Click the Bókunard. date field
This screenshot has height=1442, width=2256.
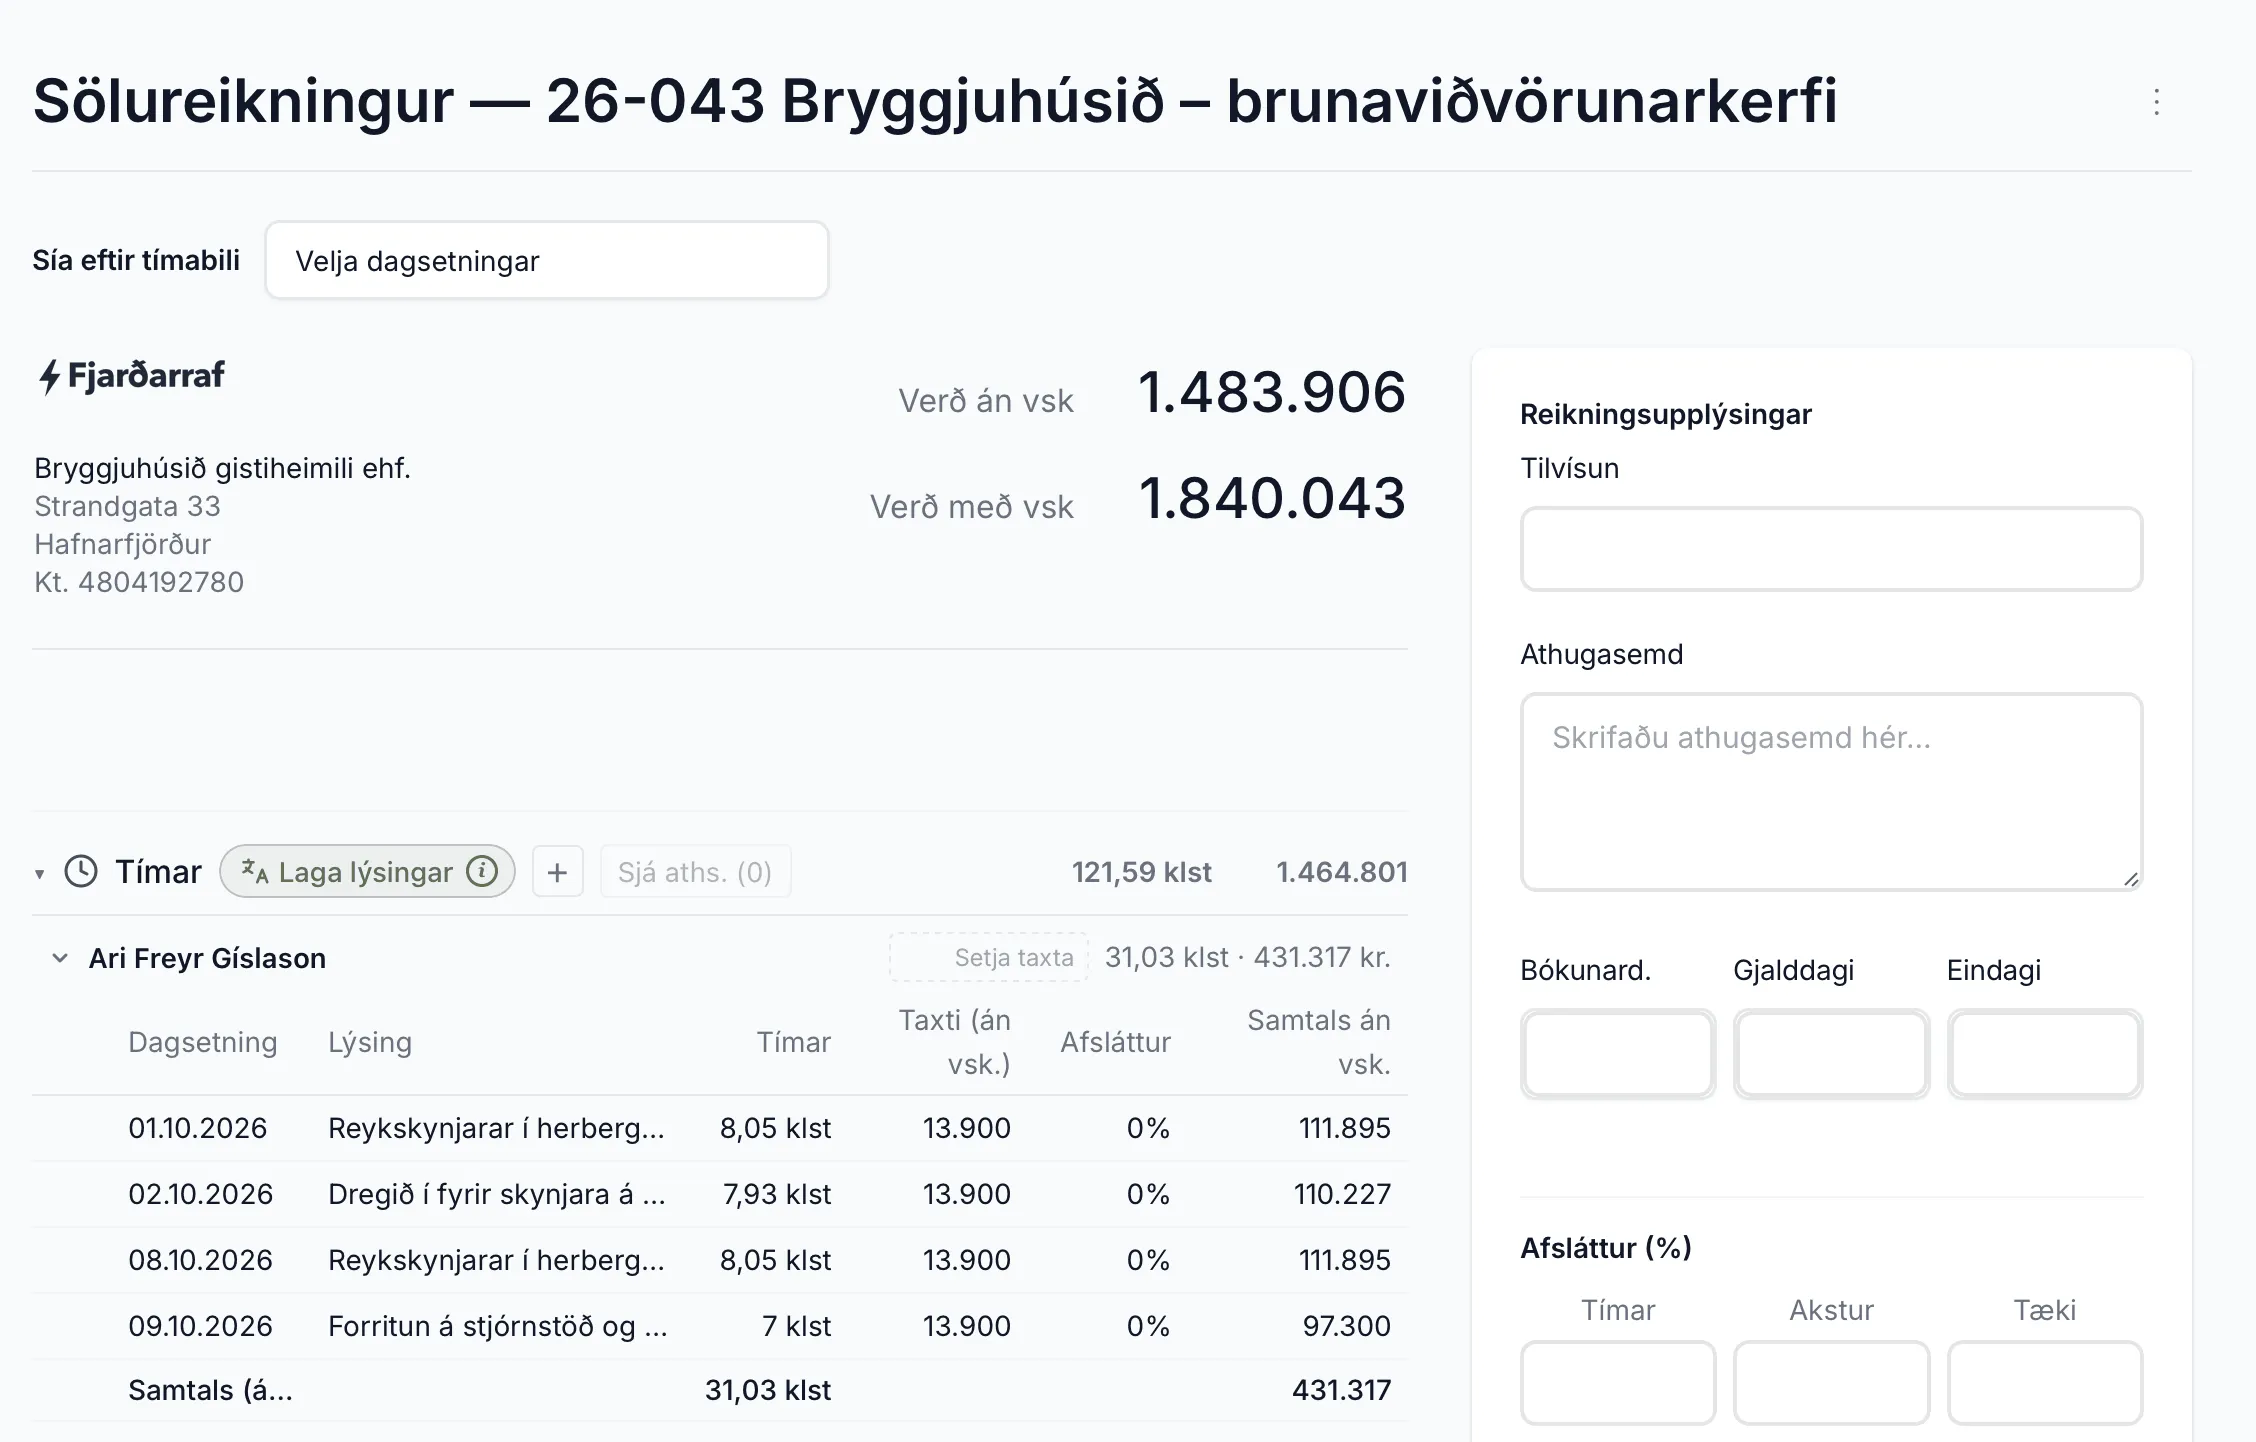(1618, 1054)
